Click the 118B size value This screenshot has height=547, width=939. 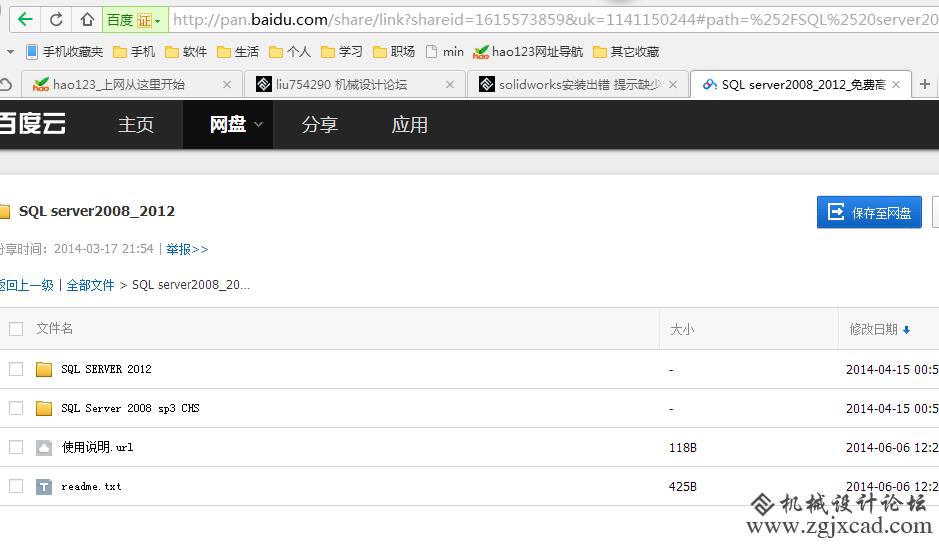683,448
